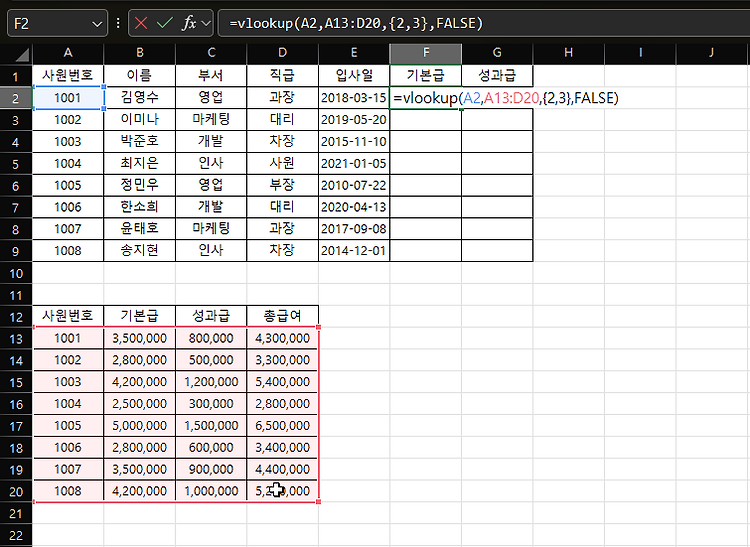Select column G header

(x=497, y=53)
